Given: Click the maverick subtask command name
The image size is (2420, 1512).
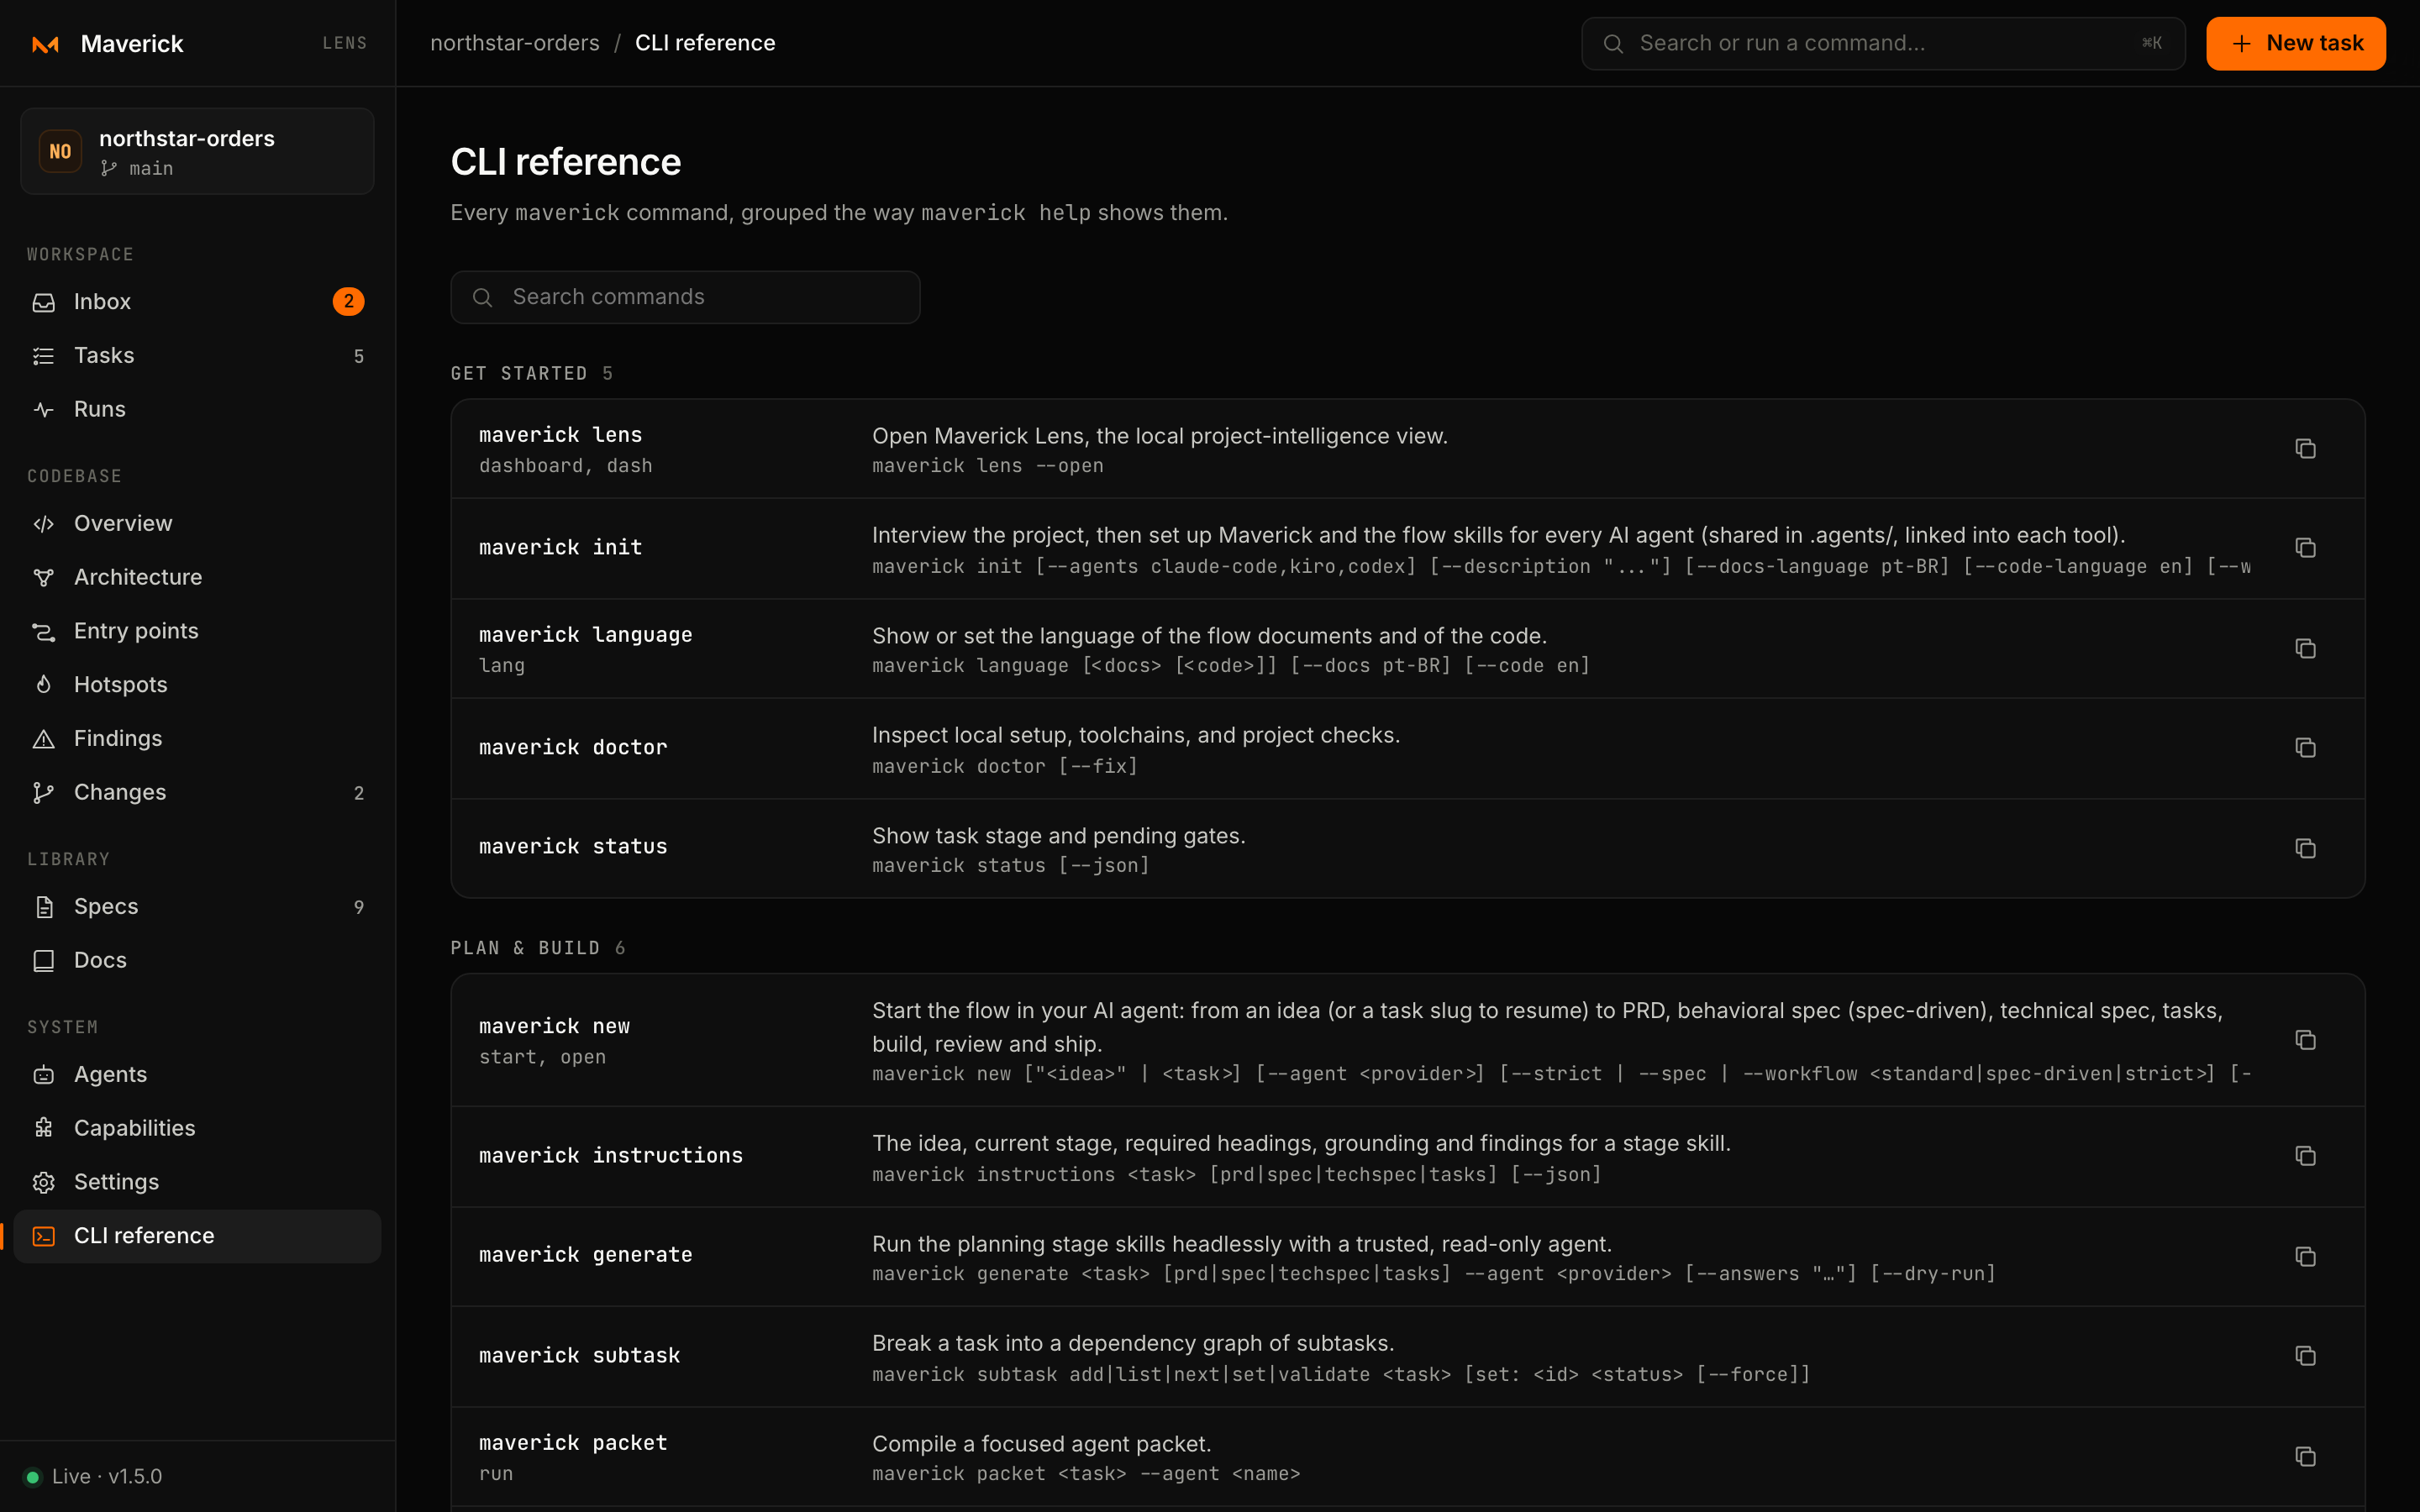Looking at the screenshot, I should coord(580,1356).
